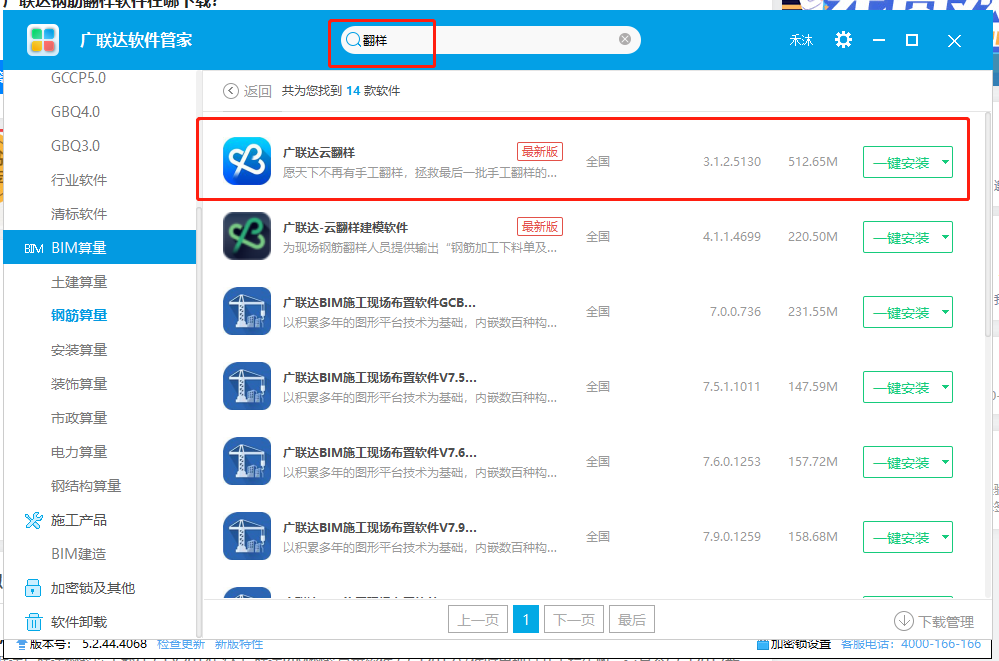Open 电力算量 category
This screenshot has width=999, height=661.
click(79, 452)
